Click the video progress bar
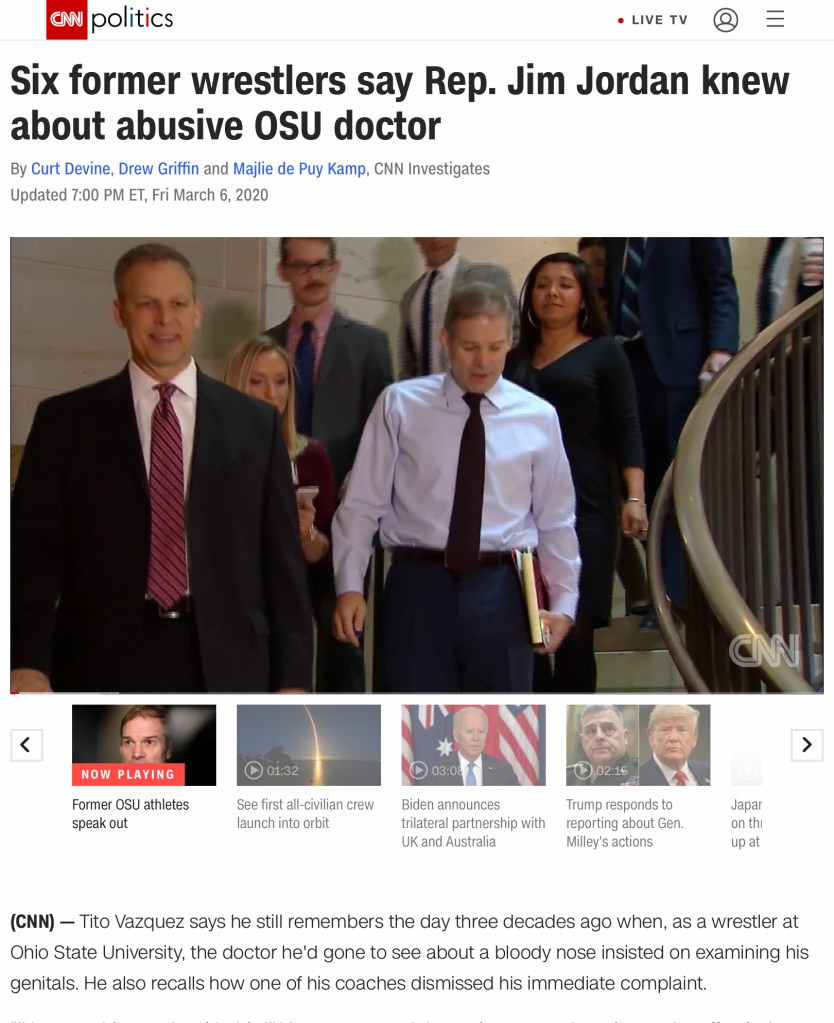The height and width of the screenshot is (1023, 834). (x=417, y=692)
